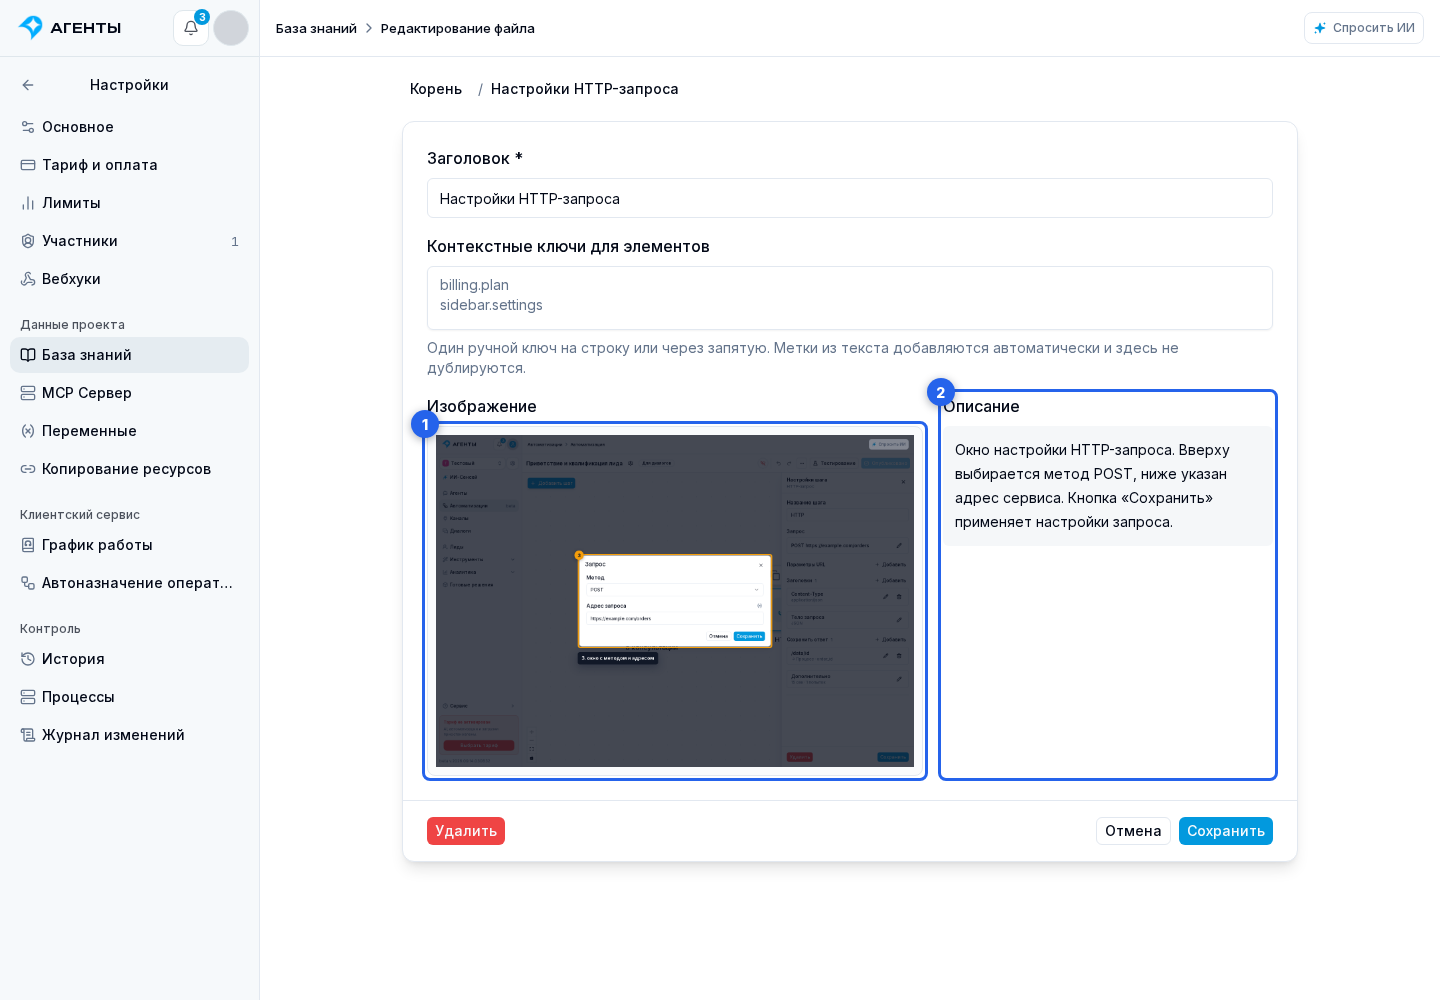Viewport: 1440px width, 1000px height.
Task: Click the АГЕНТЫ logo icon
Action: click(31, 27)
